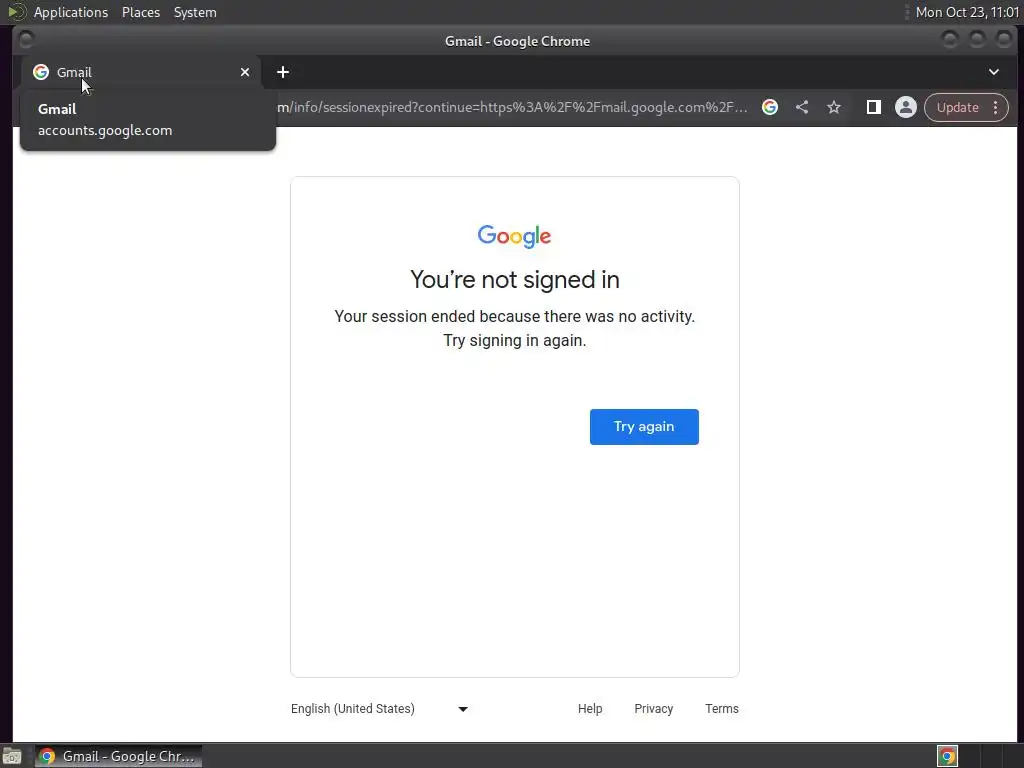The height and width of the screenshot is (768, 1024).
Task: Select the Gmail browser tab
Action: point(140,72)
